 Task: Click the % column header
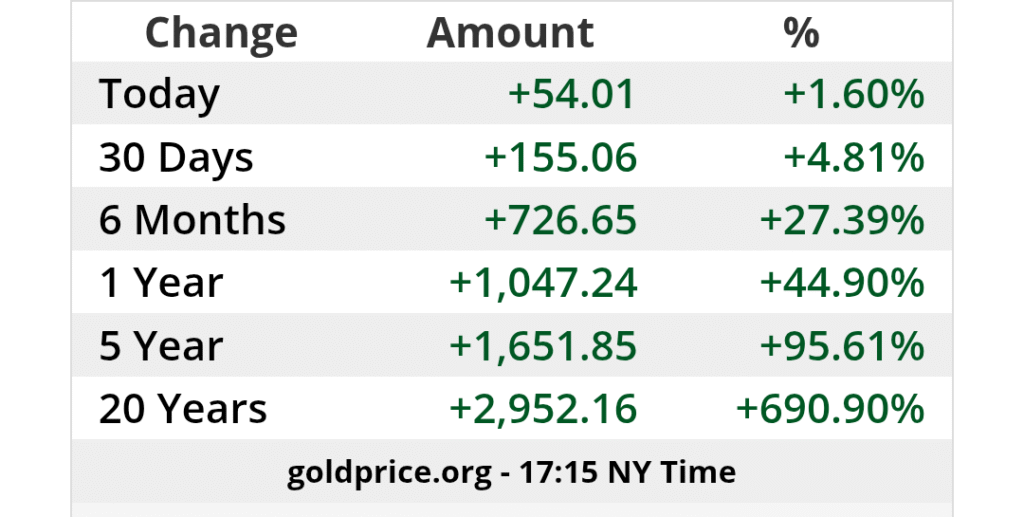[801, 33]
